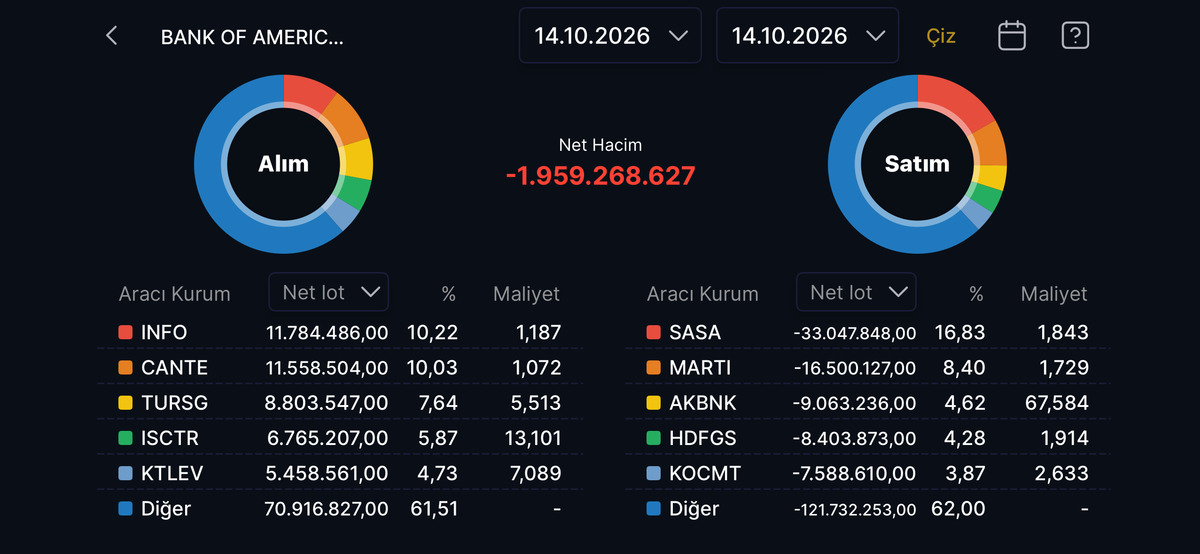Expand the Net lot dropdown in sell table
This screenshot has width=1200, height=554.
click(x=856, y=292)
